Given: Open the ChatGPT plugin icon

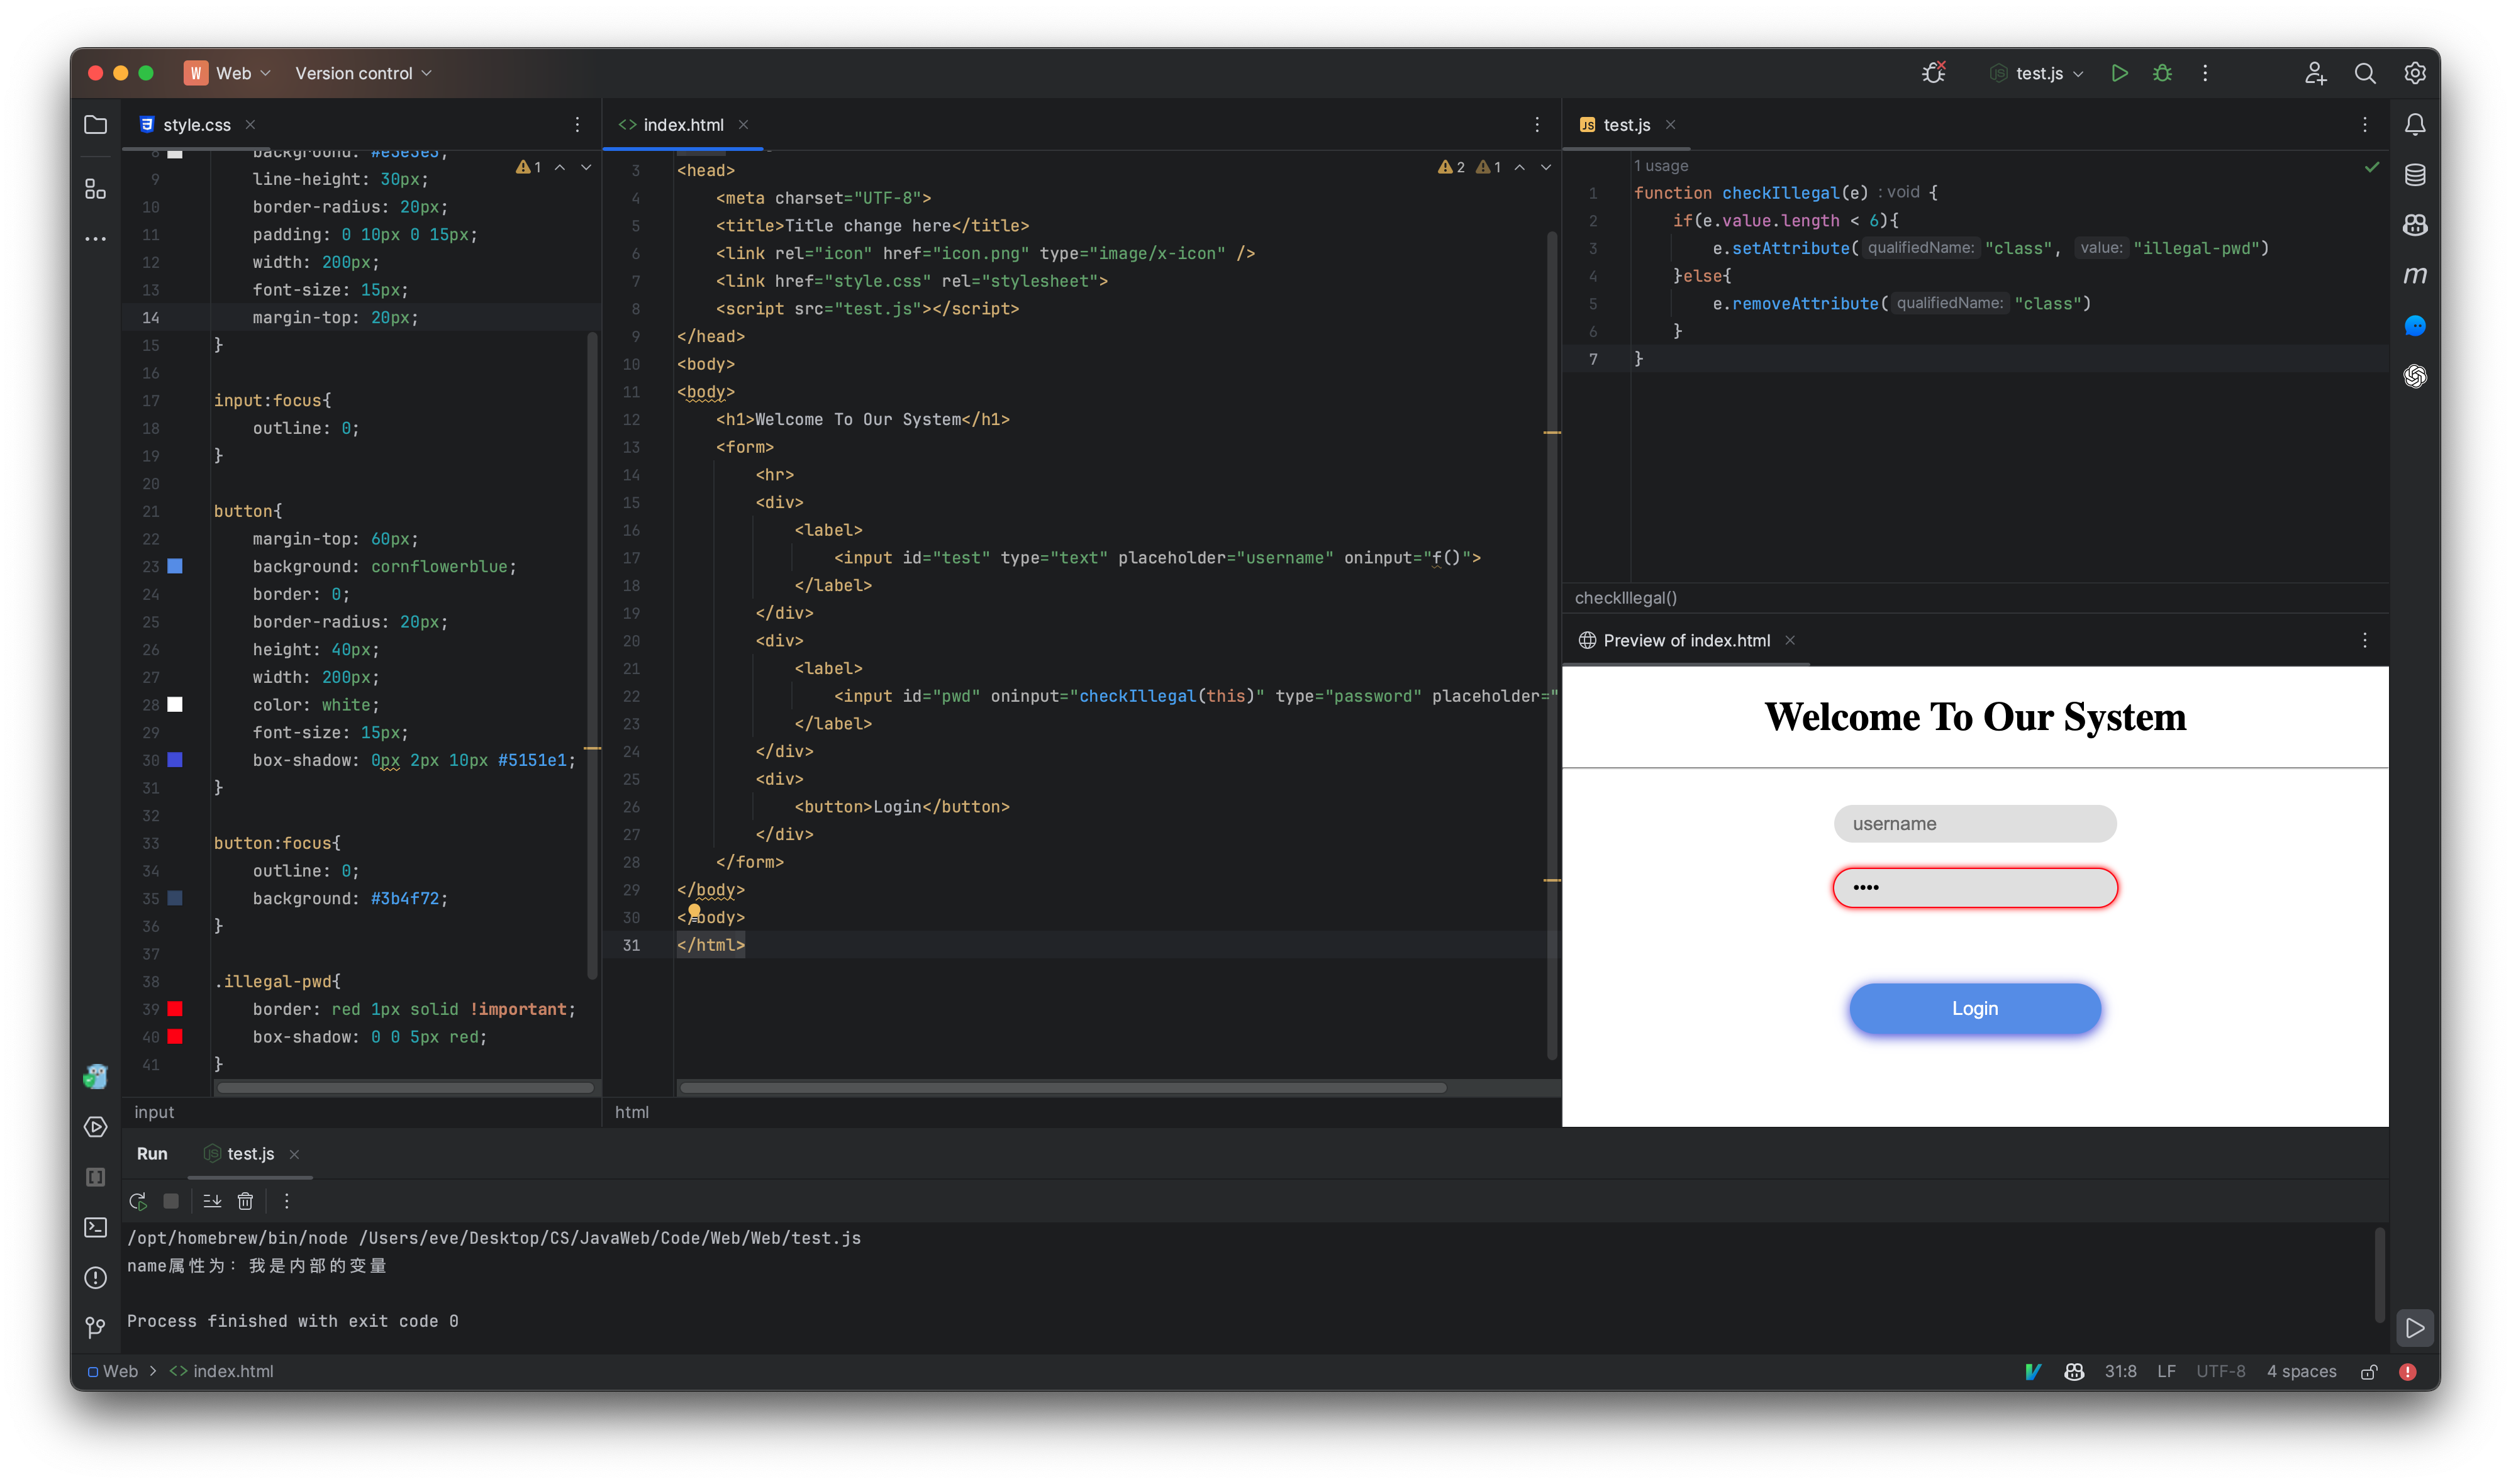Looking at the screenshot, I should tap(2415, 376).
